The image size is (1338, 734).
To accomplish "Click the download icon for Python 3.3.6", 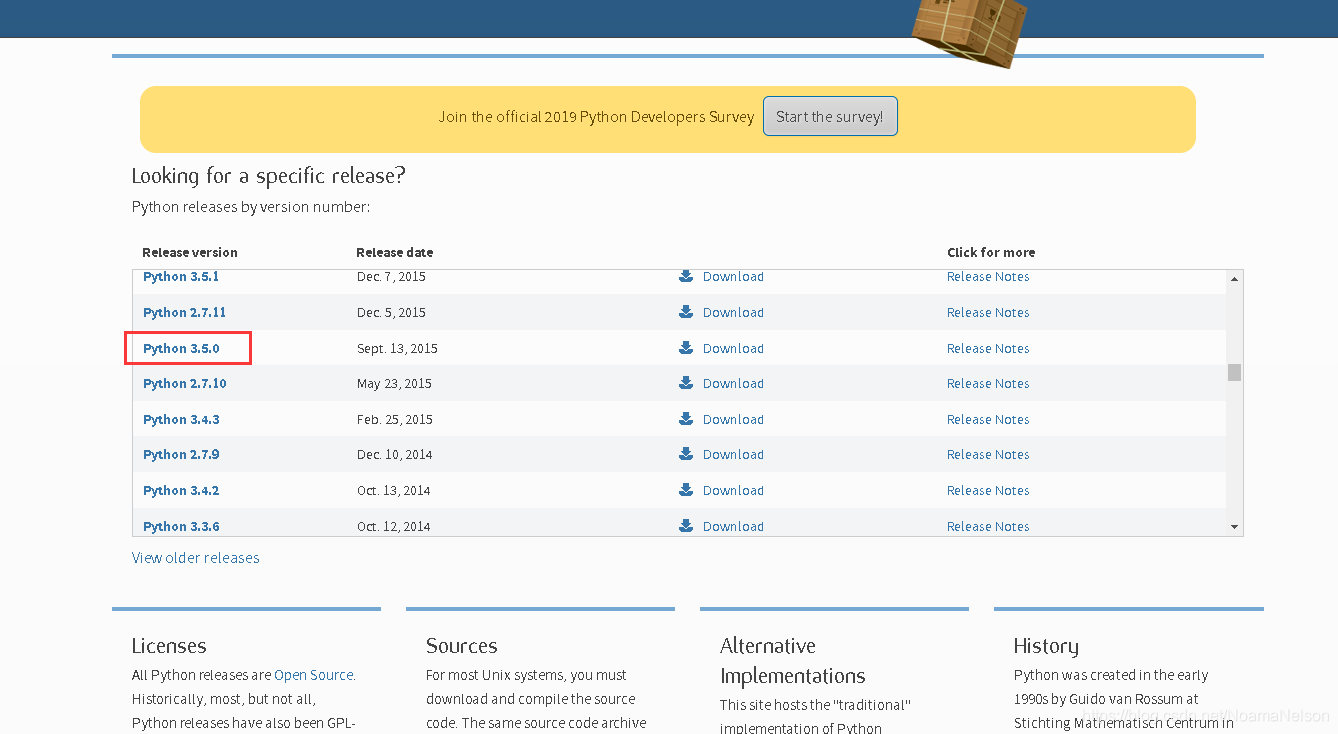I will point(686,526).
